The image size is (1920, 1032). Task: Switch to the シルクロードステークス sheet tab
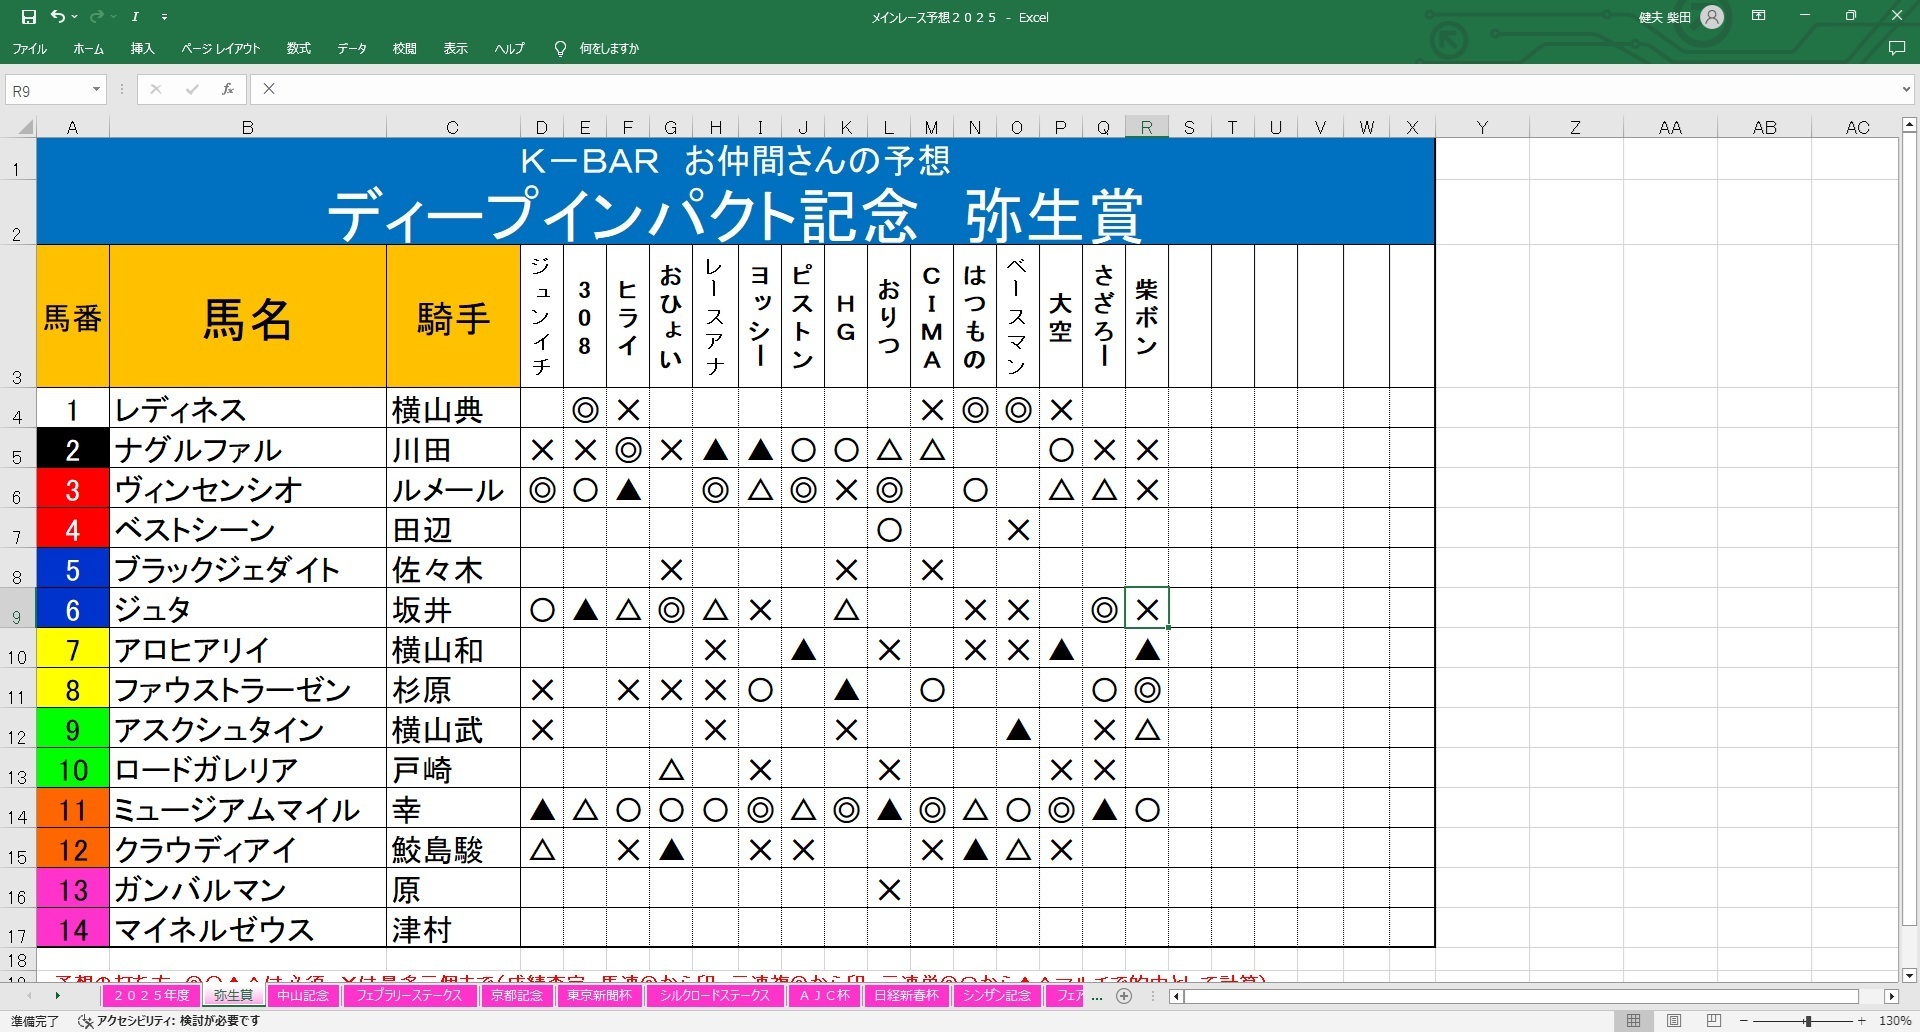click(714, 996)
